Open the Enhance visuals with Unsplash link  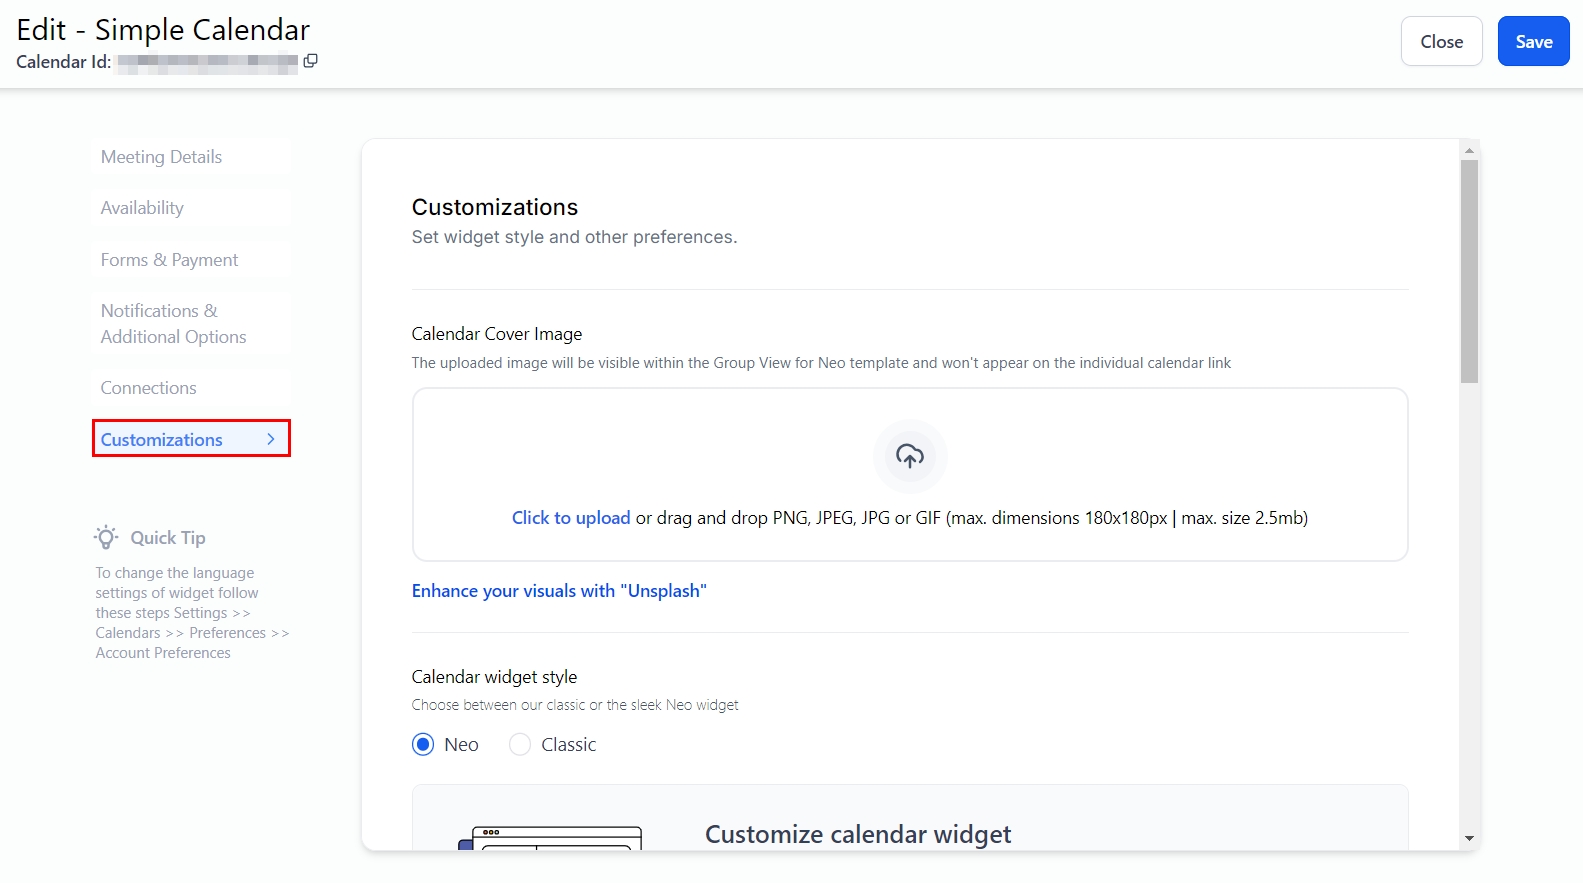pos(559,591)
